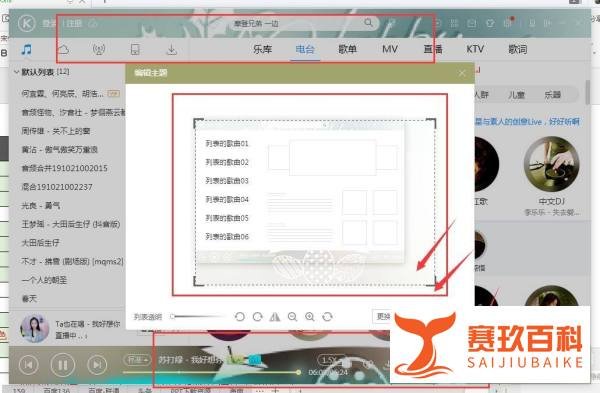Open the skin shirt icon in title bar

490,23
